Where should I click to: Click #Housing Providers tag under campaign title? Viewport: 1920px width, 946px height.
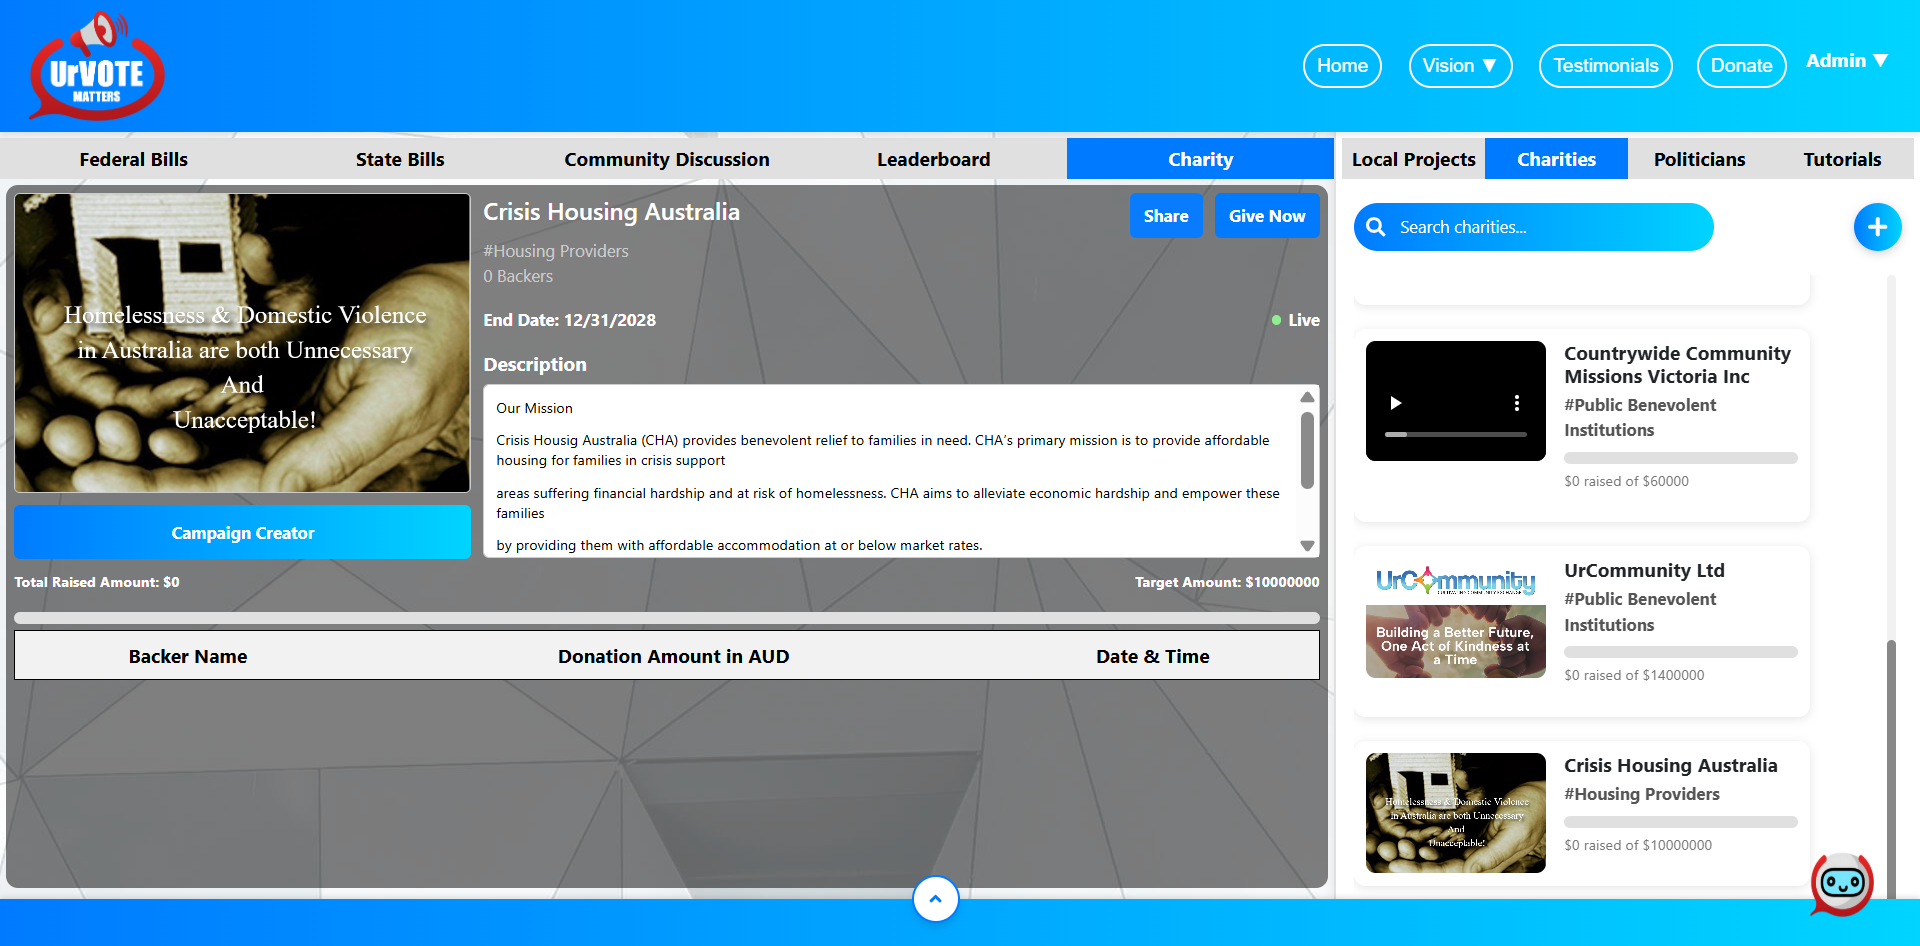[x=556, y=251]
